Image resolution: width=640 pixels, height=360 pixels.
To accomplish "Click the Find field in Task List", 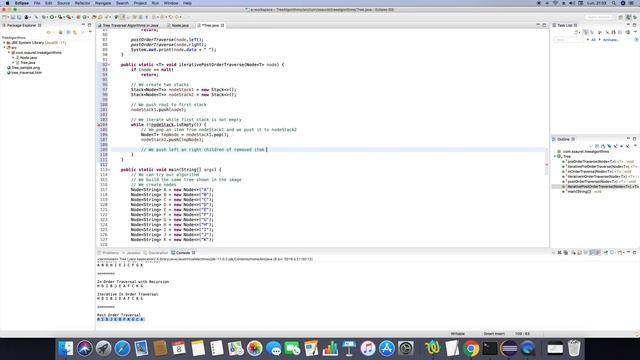I will (568, 40).
